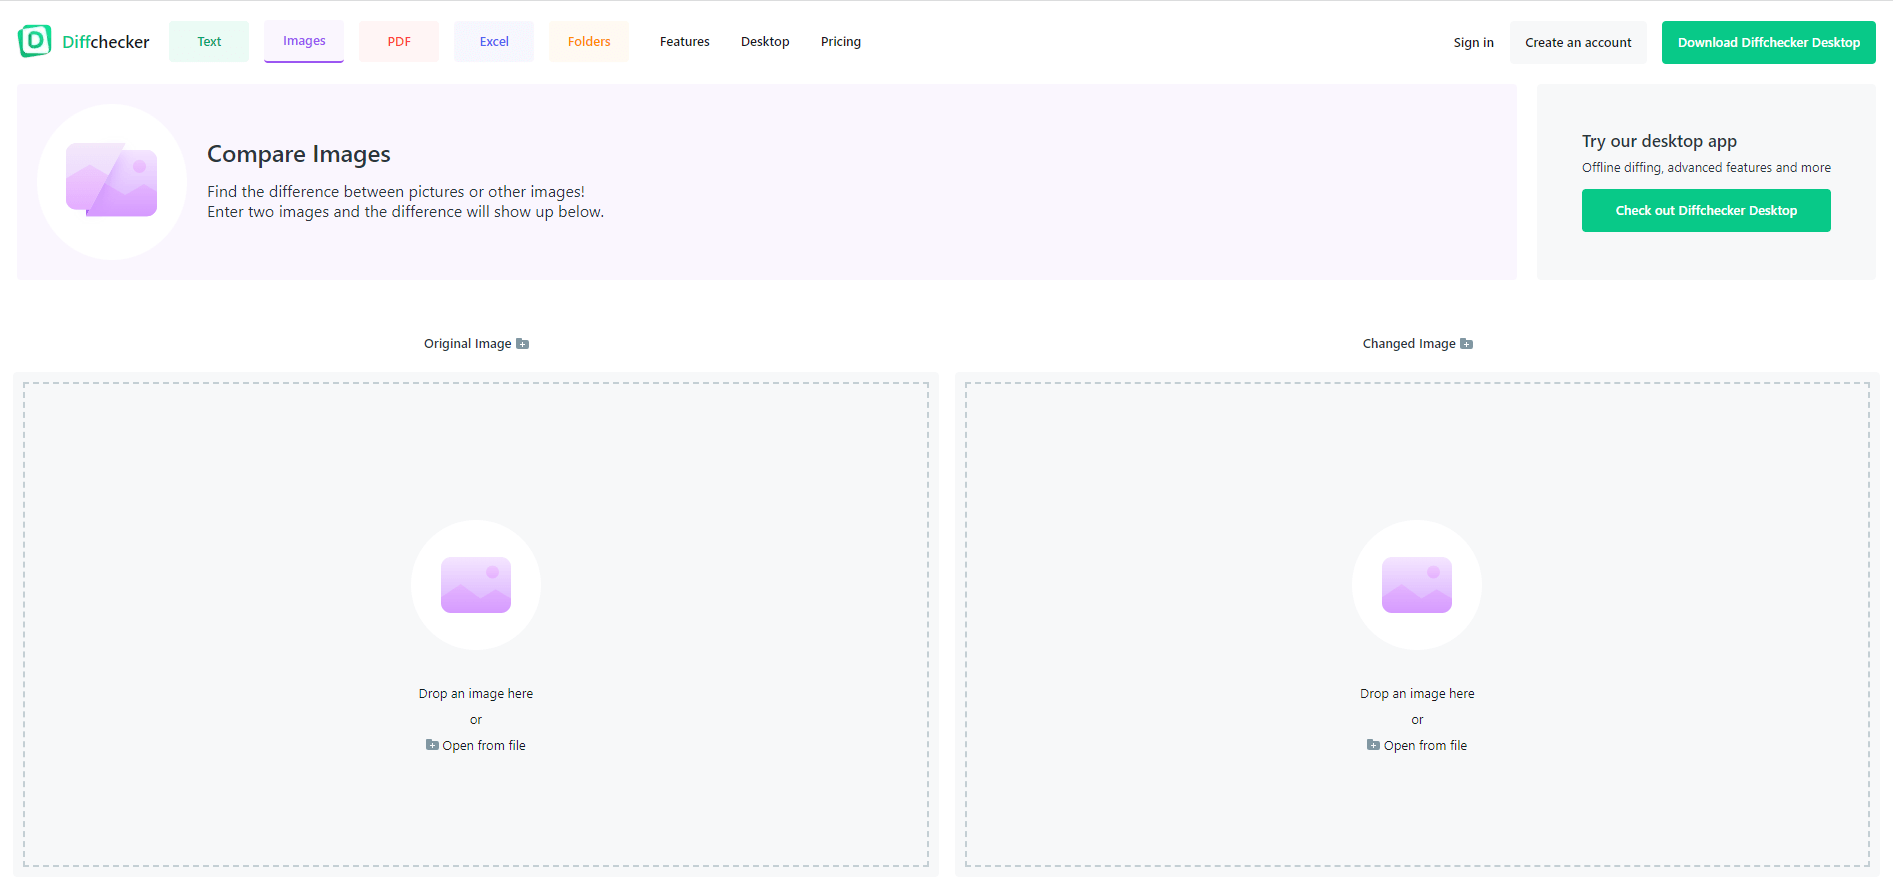Click folder icon beside Original Image label
This screenshot has width=1893, height=883.
(x=522, y=344)
